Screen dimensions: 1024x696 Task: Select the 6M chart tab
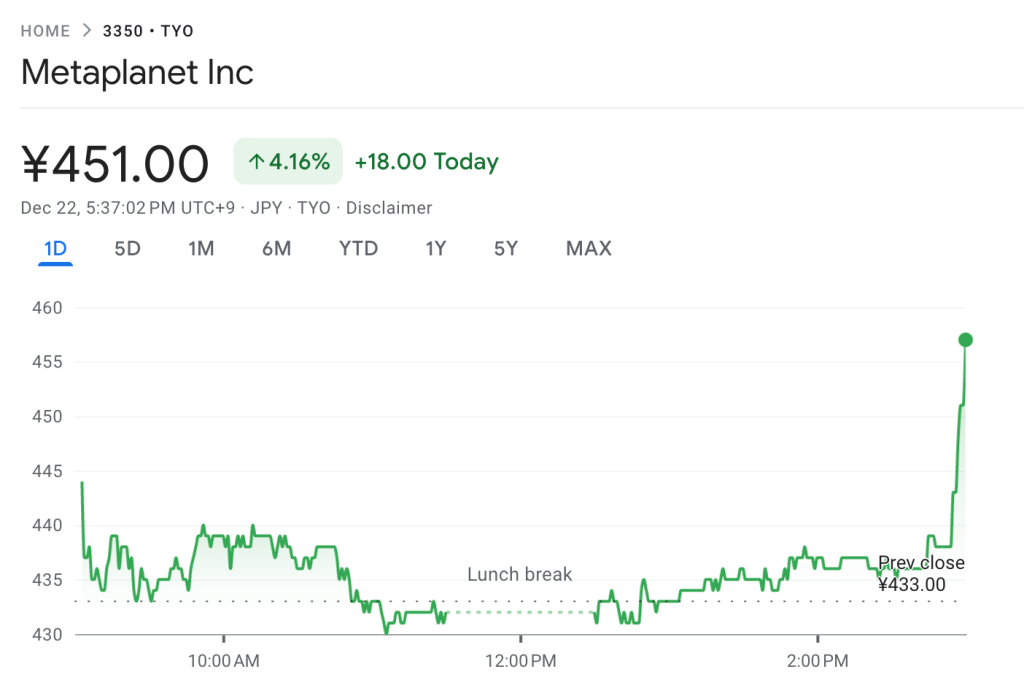276,248
